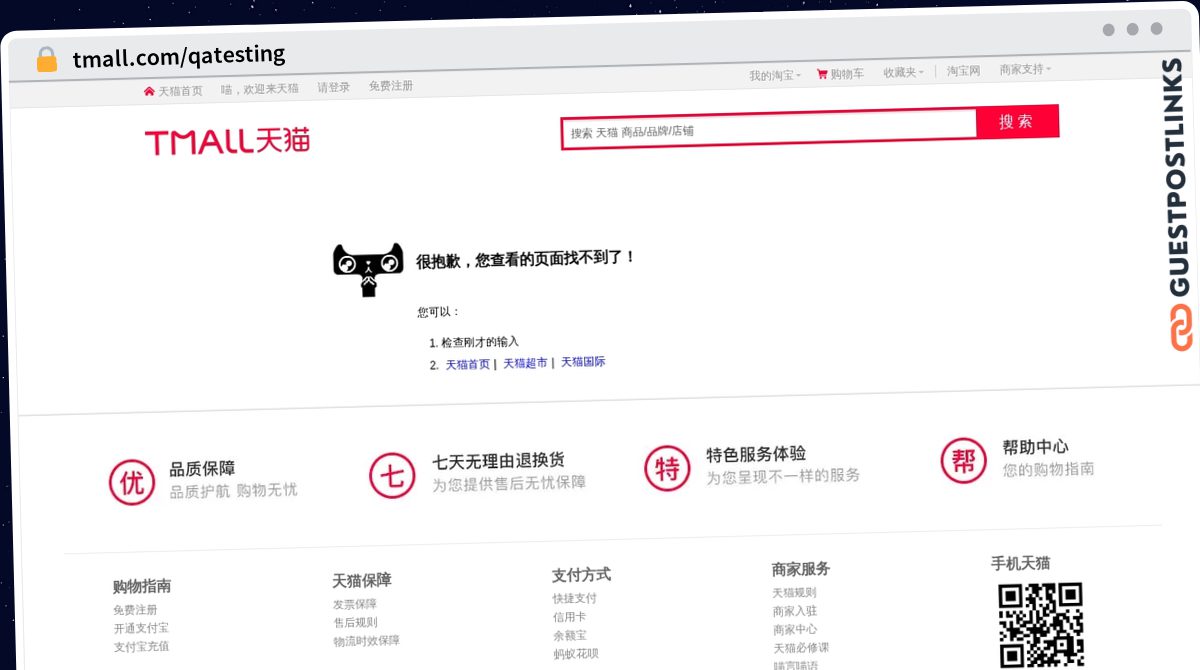1200x670 pixels.
Task: Click 请登录 to sign in
Action: [x=334, y=87]
